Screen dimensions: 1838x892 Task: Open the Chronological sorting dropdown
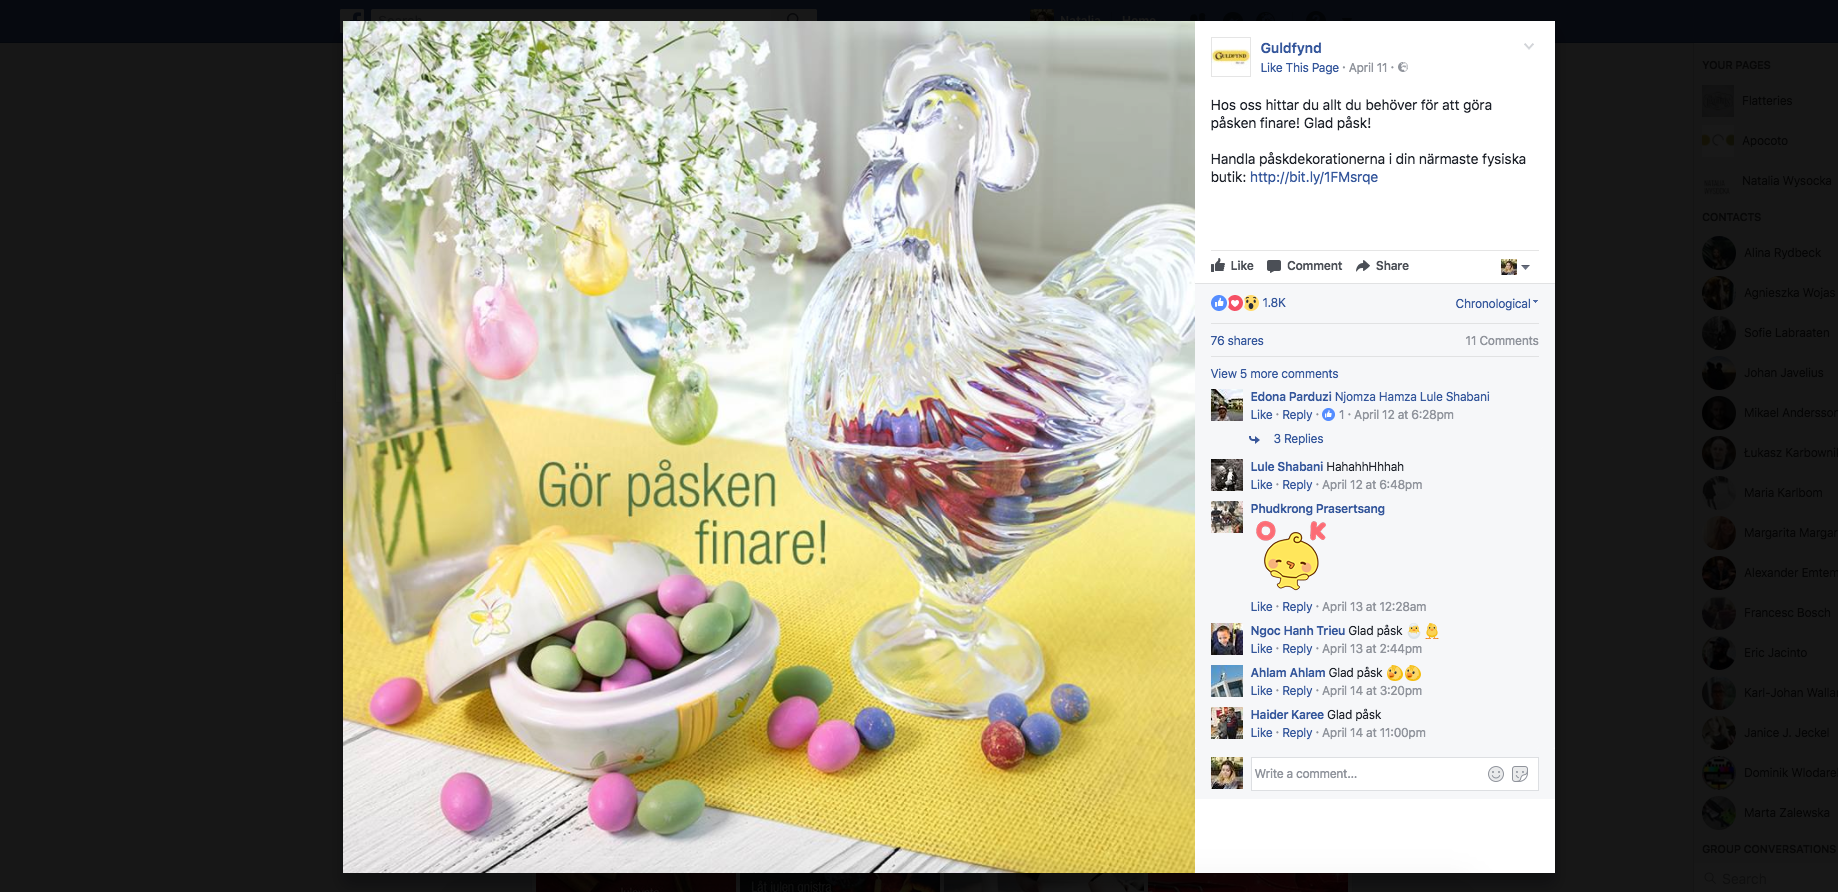[1496, 304]
